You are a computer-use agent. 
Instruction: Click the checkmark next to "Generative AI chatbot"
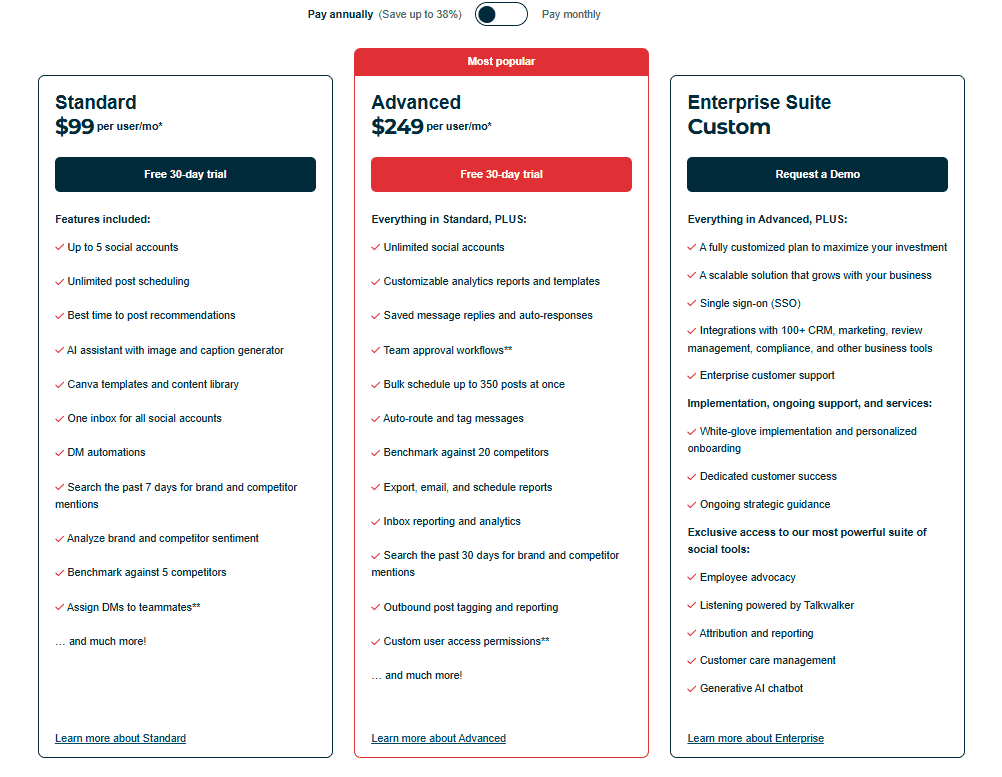click(692, 688)
